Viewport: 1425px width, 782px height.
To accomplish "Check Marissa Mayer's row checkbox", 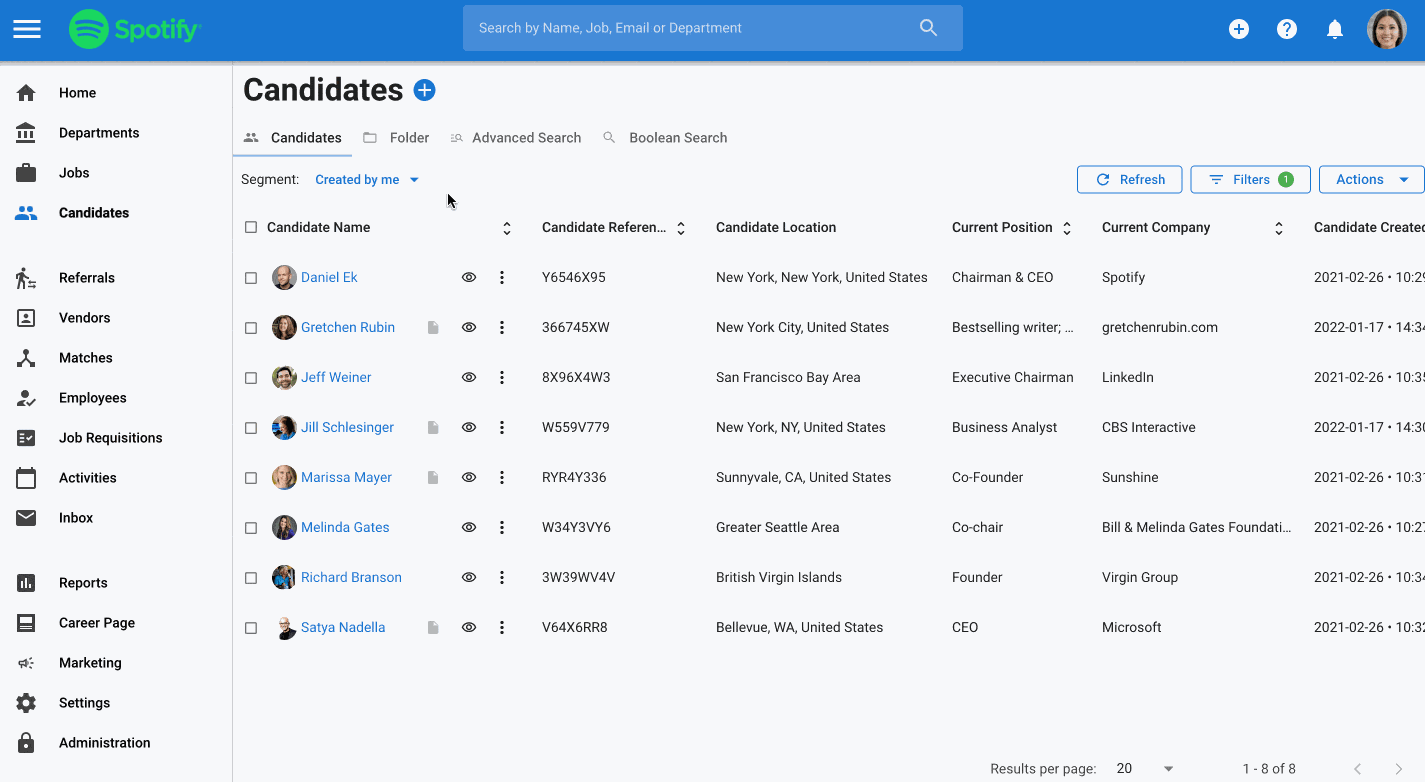I will coord(251,478).
